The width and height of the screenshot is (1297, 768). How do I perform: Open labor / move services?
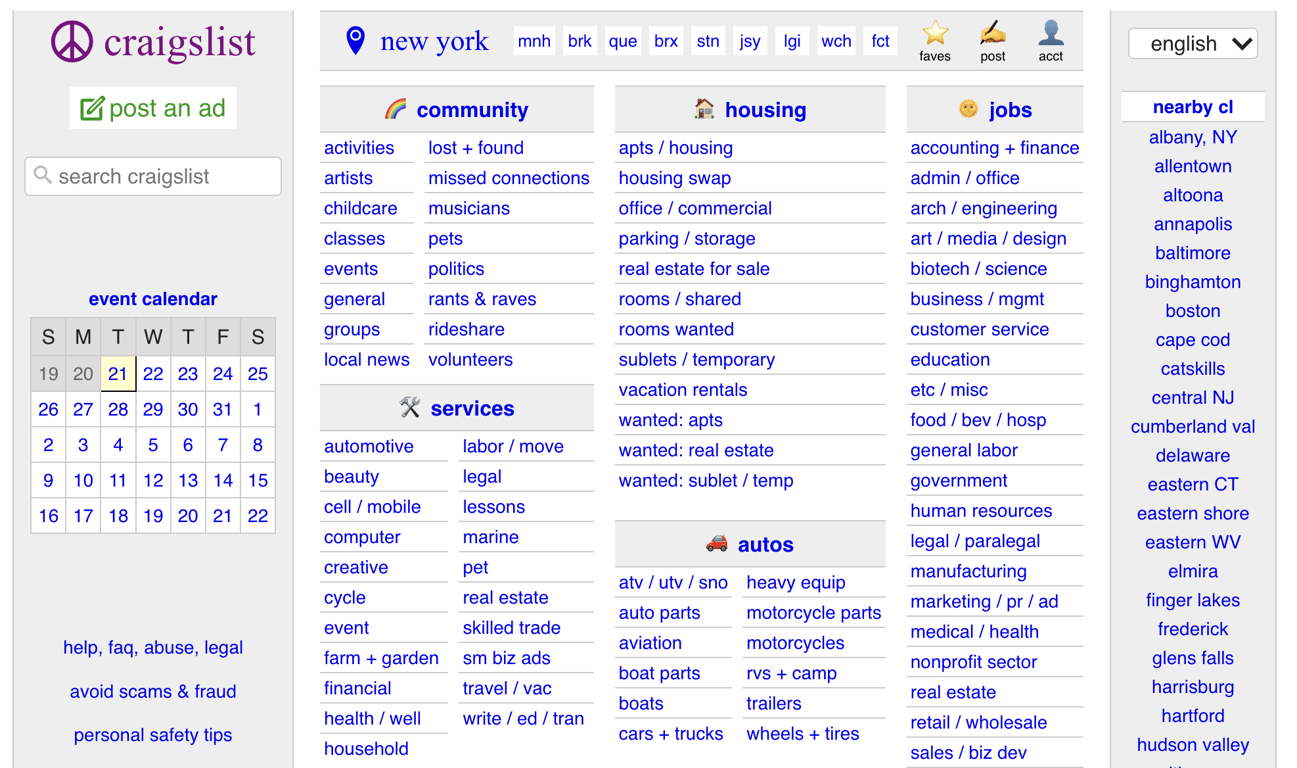point(513,446)
